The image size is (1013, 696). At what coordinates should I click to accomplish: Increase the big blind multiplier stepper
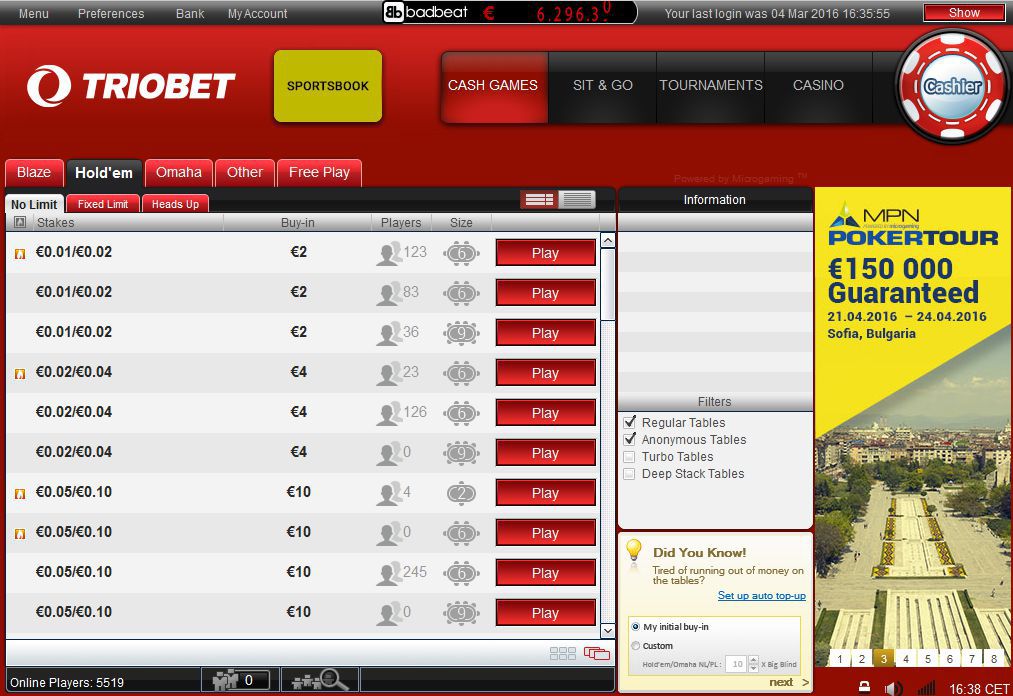pyautogui.click(x=753, y=660)
